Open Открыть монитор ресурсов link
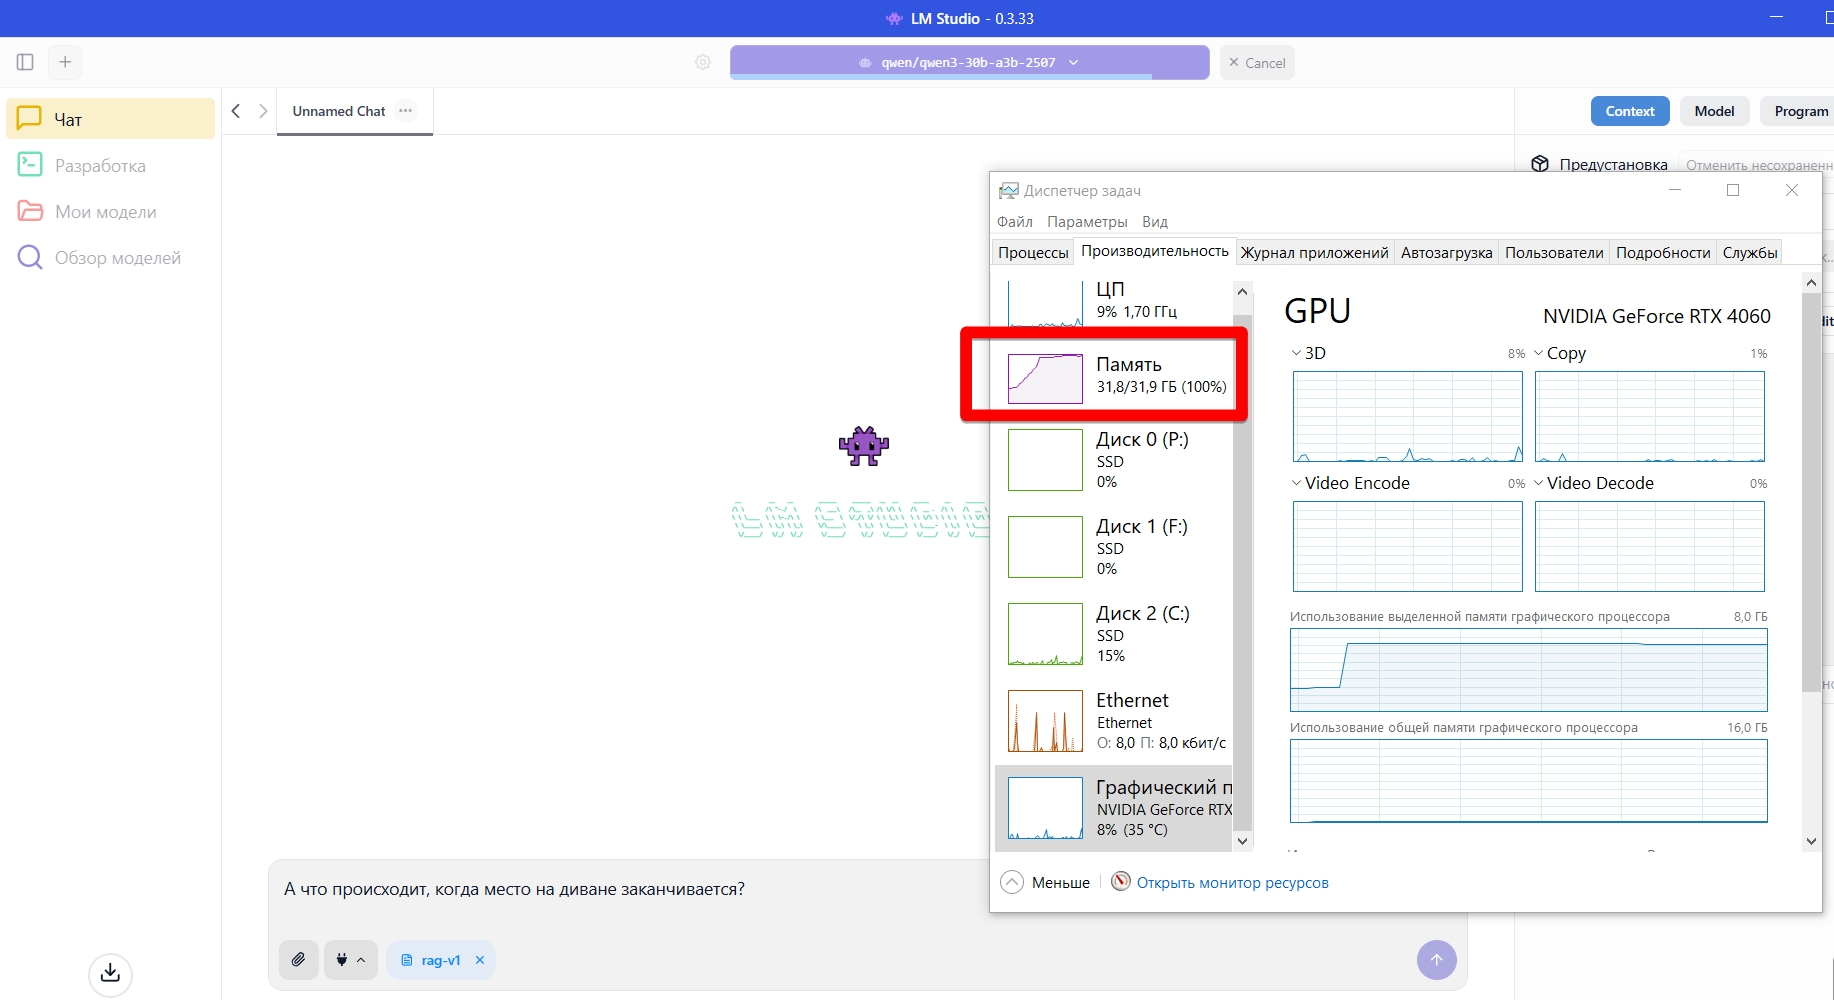 coord(1232,883)
